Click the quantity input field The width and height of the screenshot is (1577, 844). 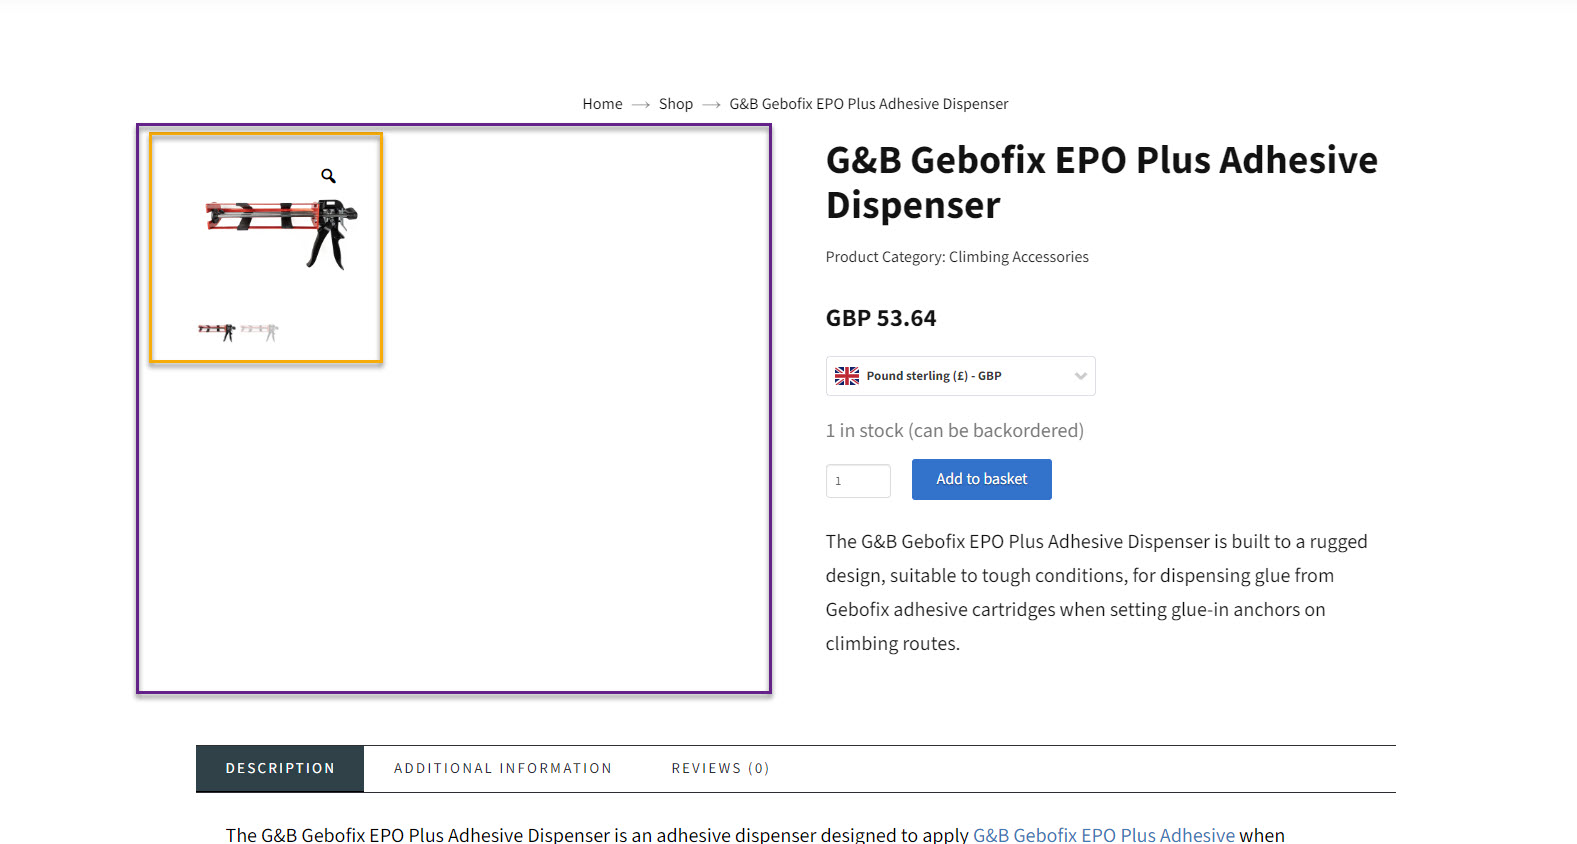(858, 481)
